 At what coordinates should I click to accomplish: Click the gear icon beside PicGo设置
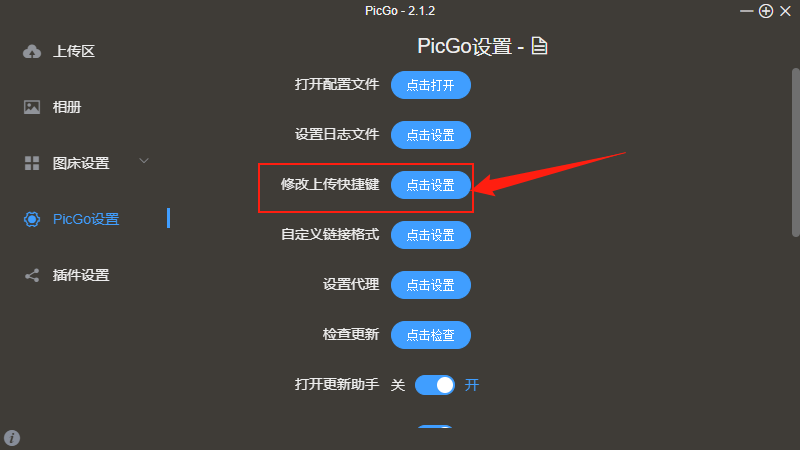pyautogui.click(x=32, y=219)
